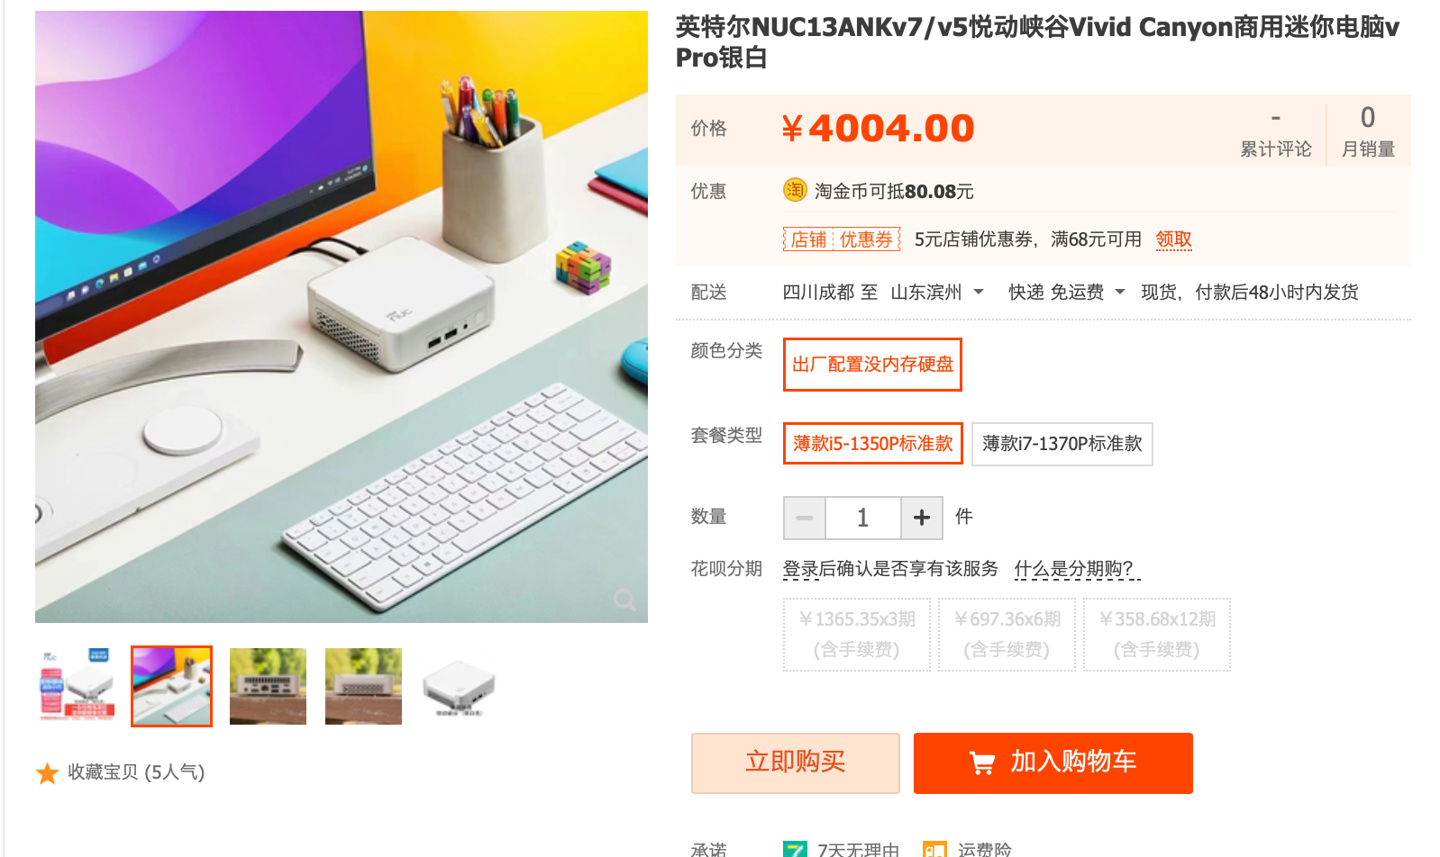The width and height of the screenshot is (1440, 857).
Task: Click the 领取 coupon link
Action: (x=1174, y=239)
